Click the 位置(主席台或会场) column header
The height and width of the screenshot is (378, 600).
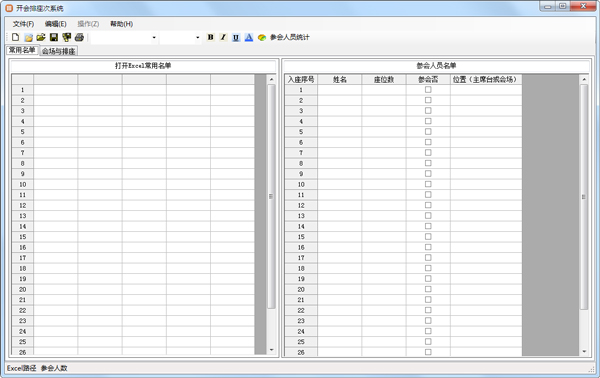(486, 80)
